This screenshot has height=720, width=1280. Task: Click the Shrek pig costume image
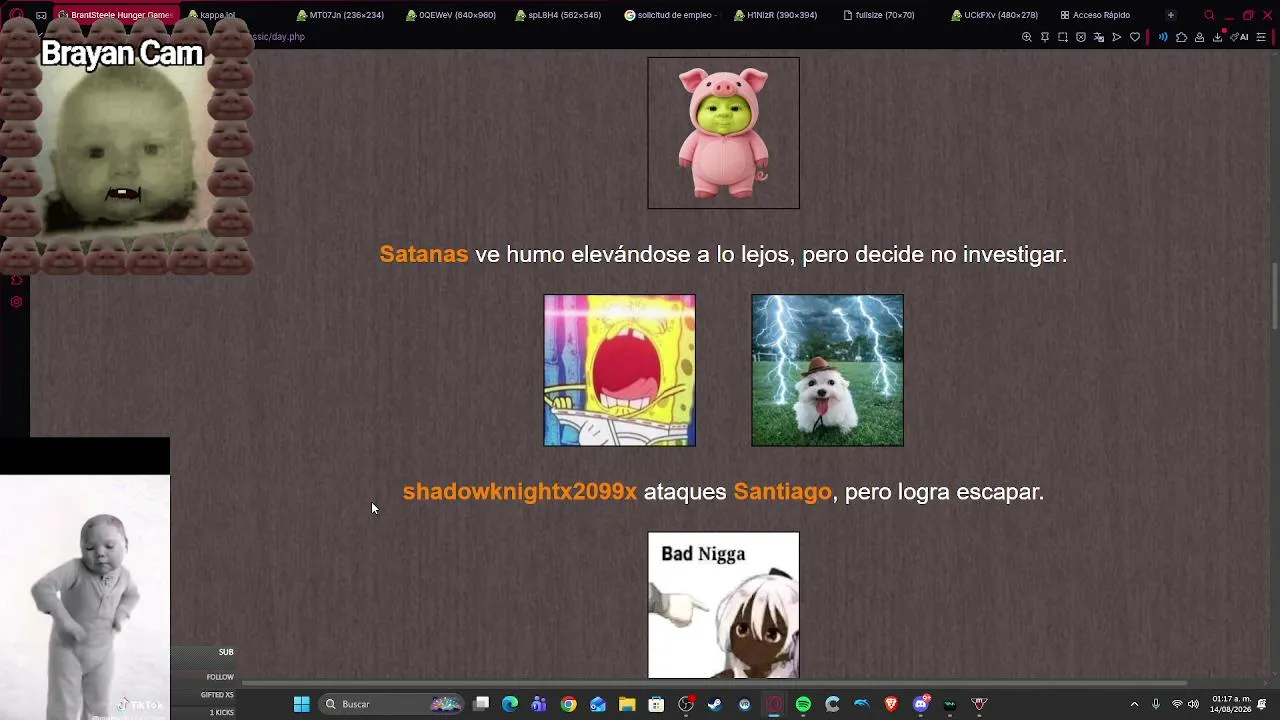723,133
